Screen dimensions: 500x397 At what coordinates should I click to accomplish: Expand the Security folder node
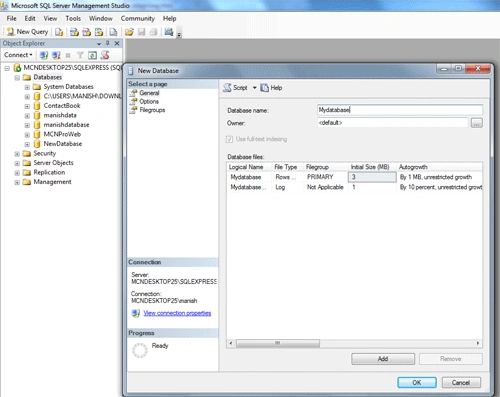click(17, 154)
